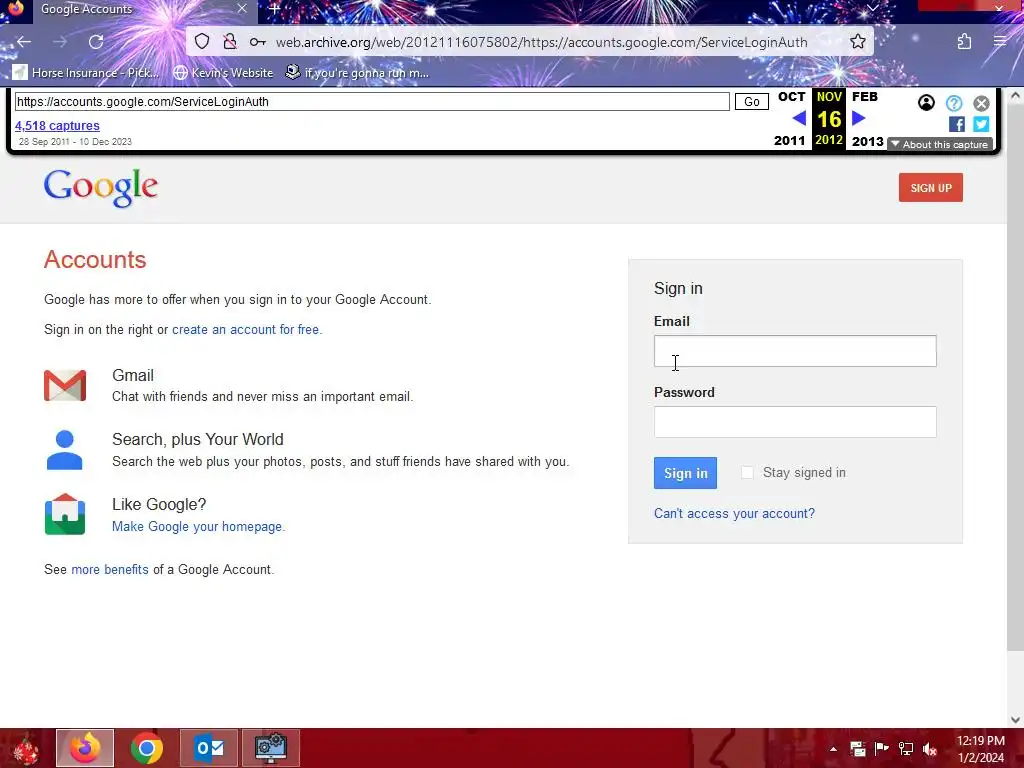Viewport: 1024px width, 768px height.
Task: Jump to year 2013 captures
Action: click(x=867, y=141)
